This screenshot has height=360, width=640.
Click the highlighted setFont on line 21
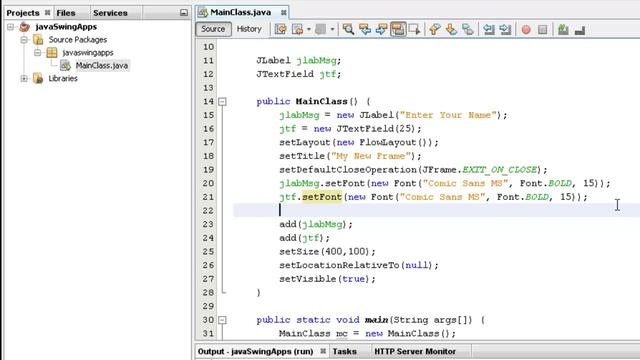322,197
